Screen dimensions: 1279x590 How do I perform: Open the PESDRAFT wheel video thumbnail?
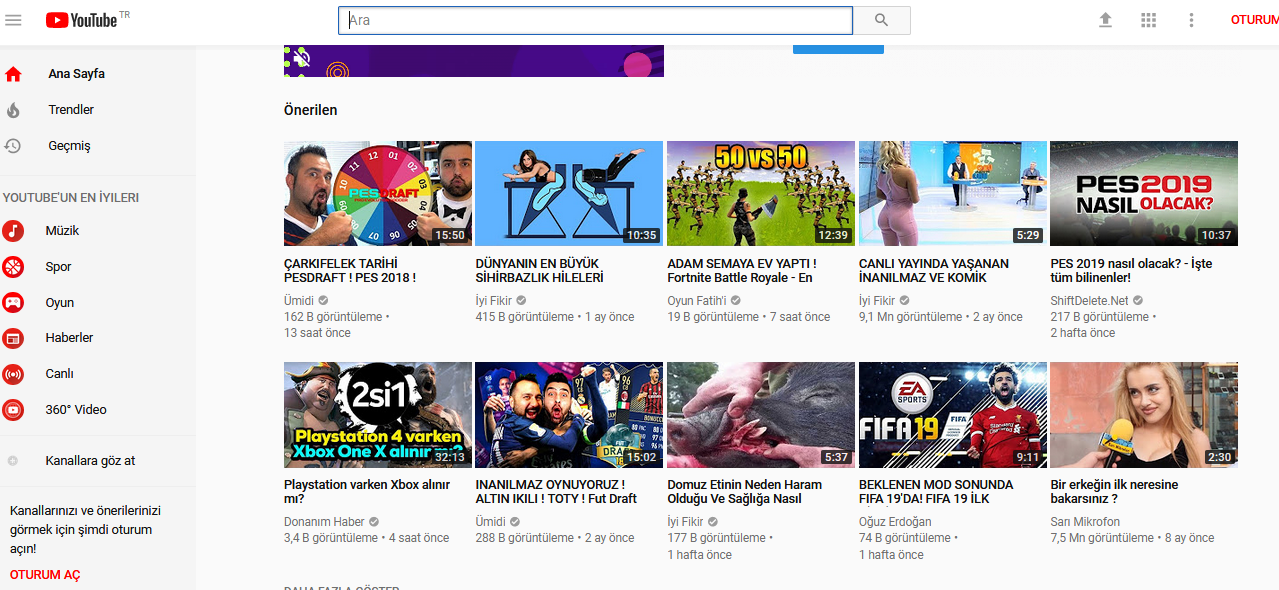click(x=378, y=193)
